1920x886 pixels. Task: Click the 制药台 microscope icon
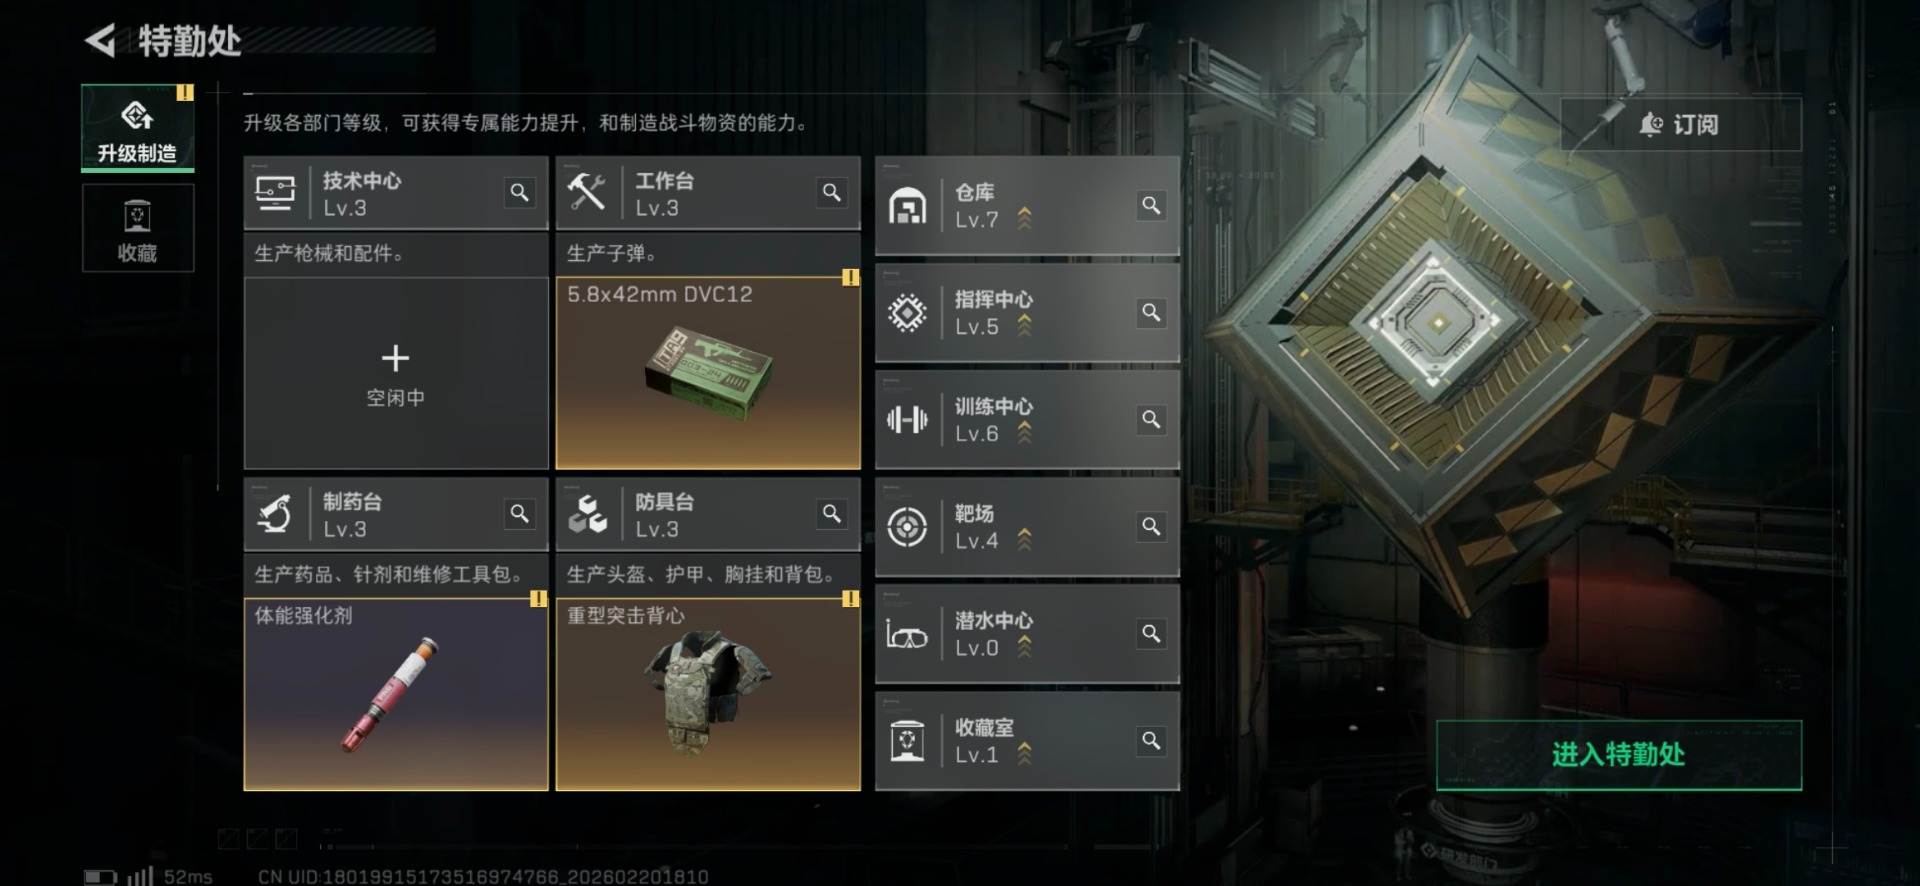tap(275, 514)
